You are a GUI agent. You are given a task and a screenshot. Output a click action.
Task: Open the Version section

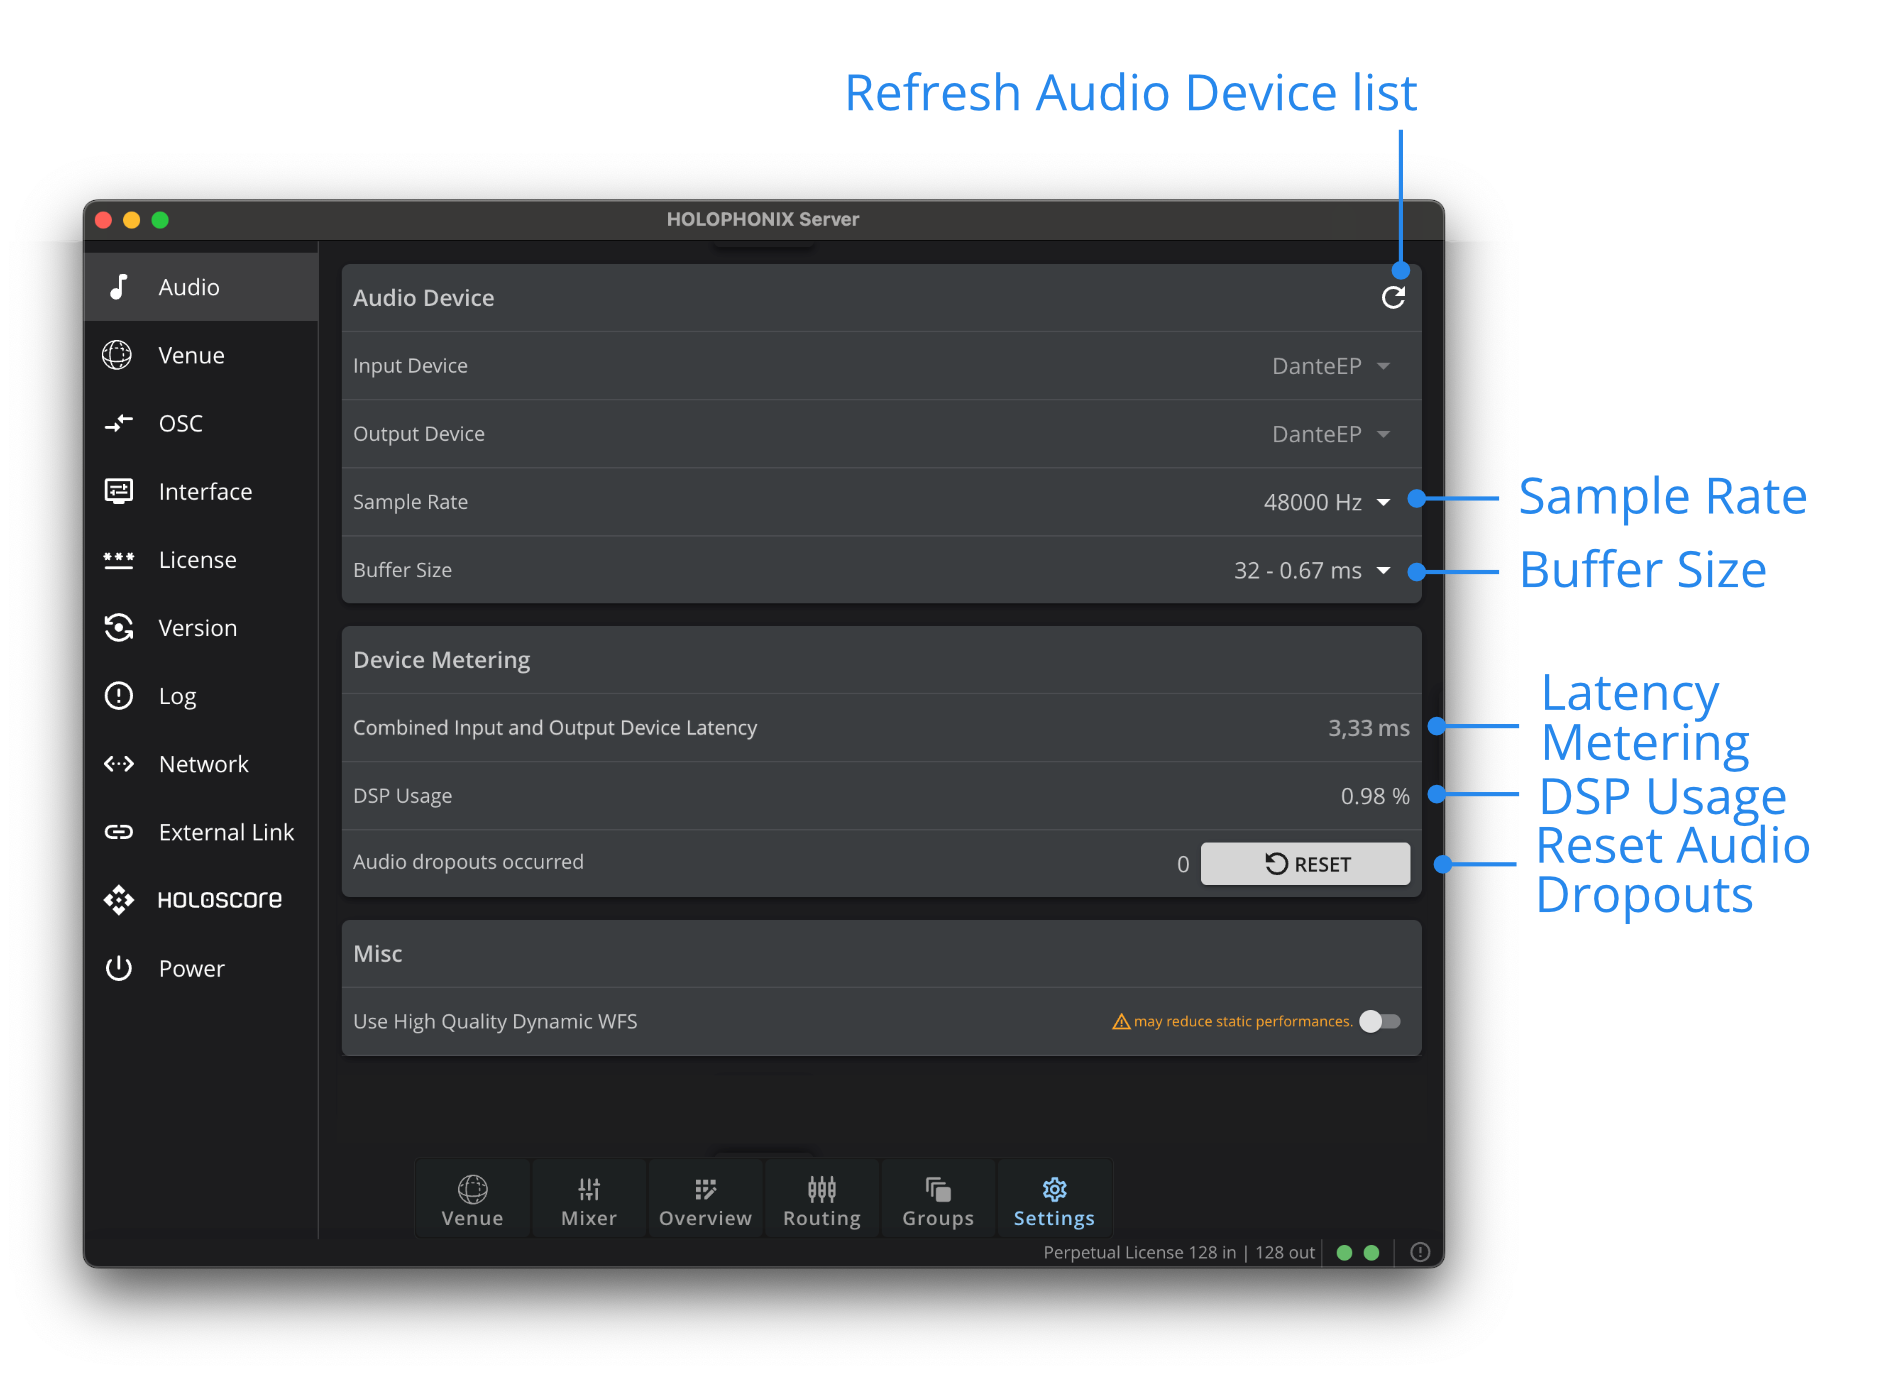tap(197, 627)
